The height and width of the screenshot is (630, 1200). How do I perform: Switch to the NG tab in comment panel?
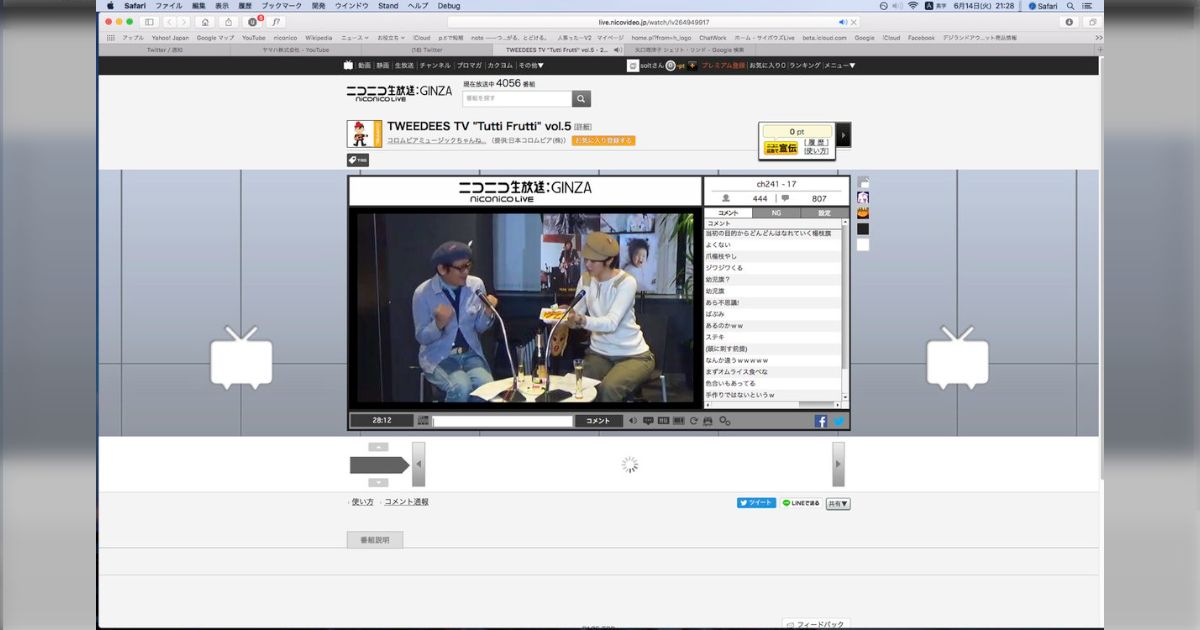pos(776,213)
